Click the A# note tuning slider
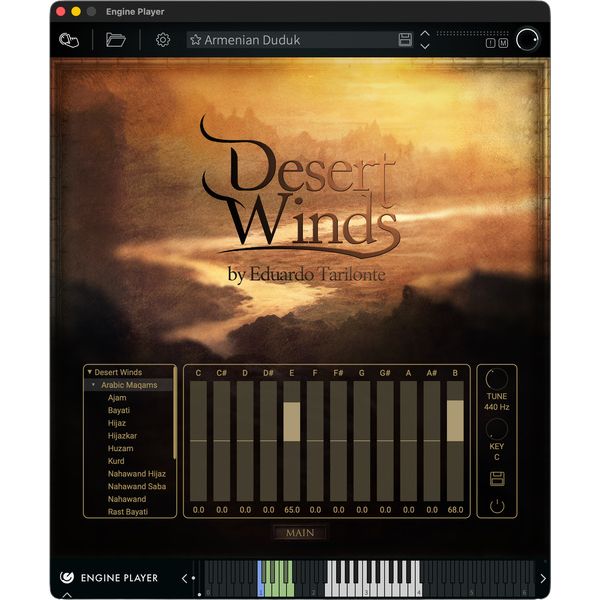The width and height of the screenshot is (600, 600). coord(432,441)
